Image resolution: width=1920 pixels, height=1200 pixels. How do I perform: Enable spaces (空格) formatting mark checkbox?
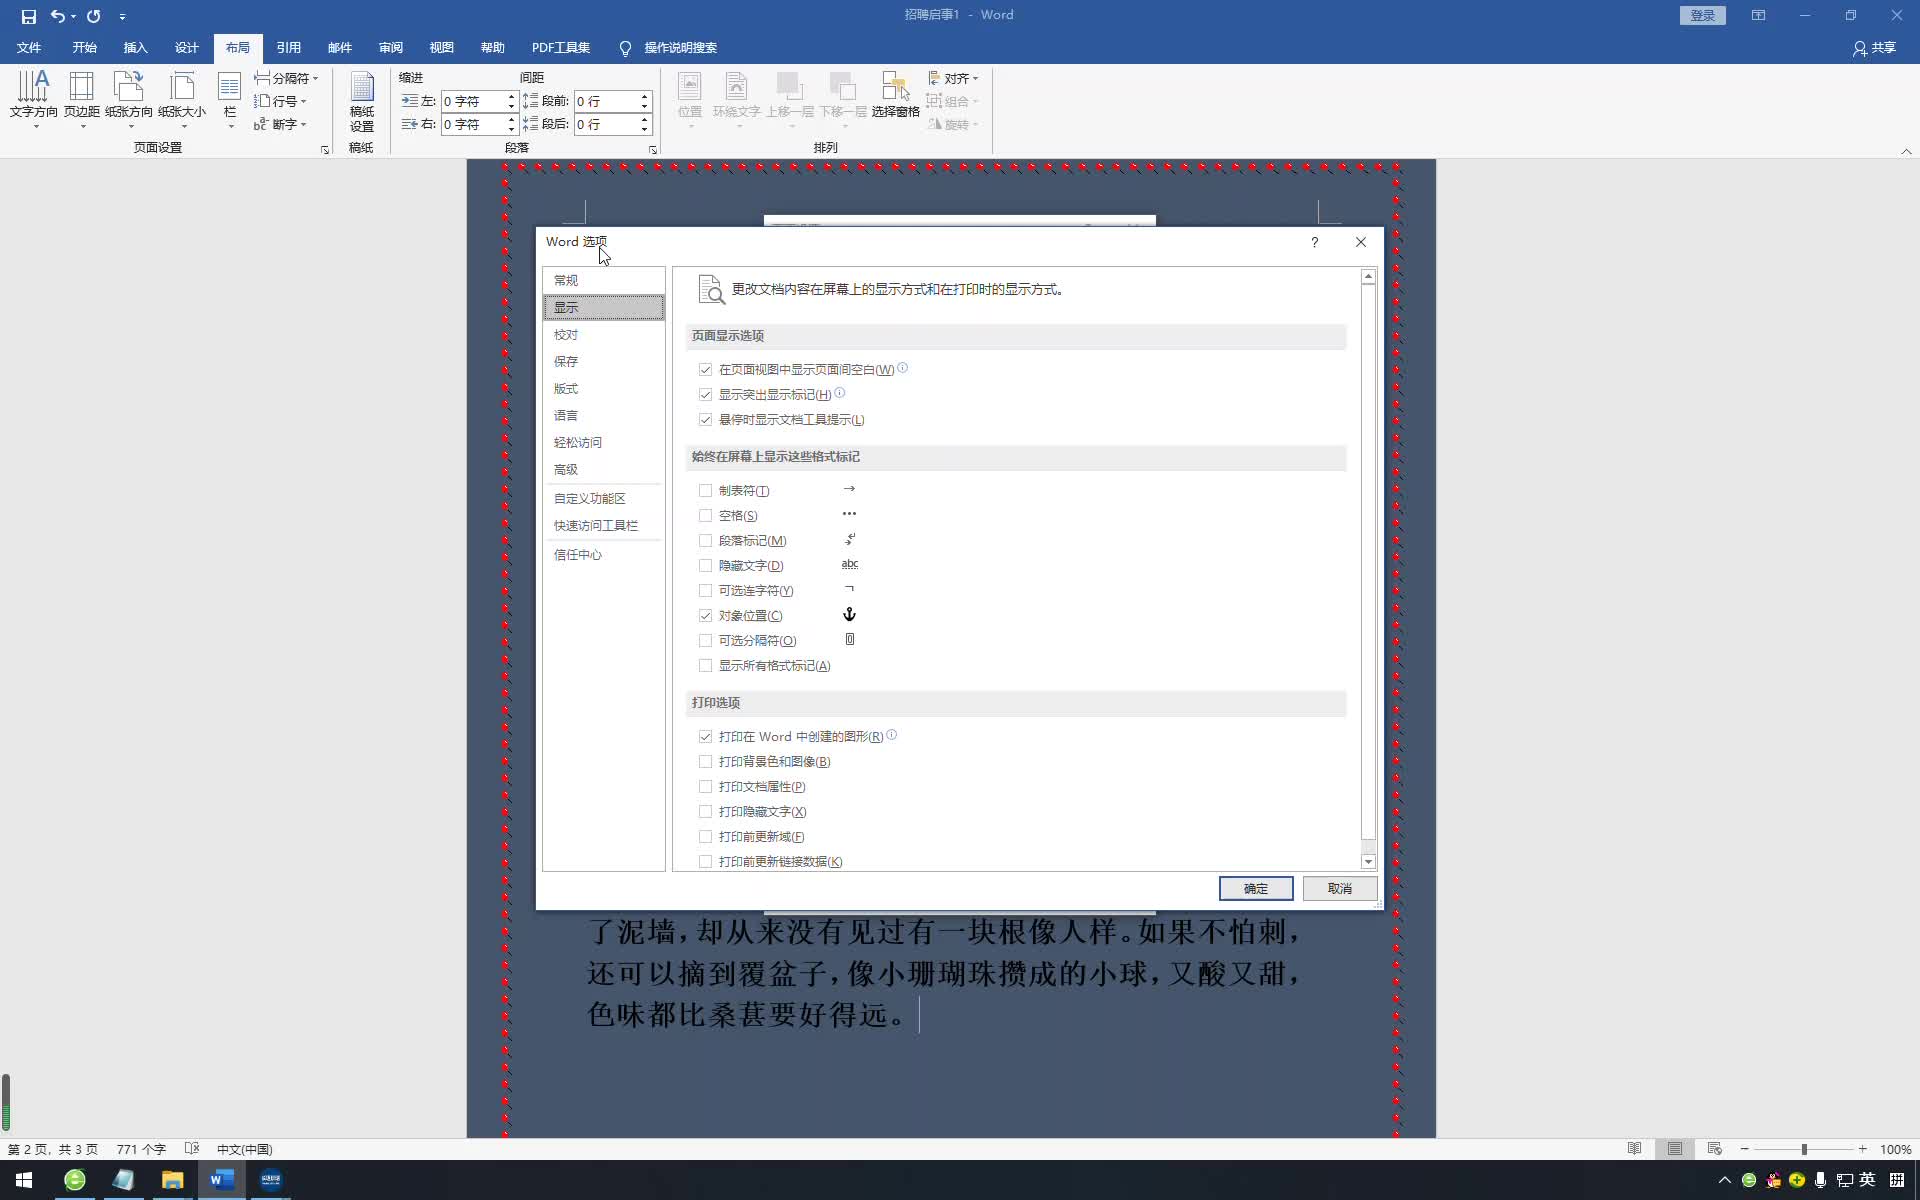(x=706, y=516)
